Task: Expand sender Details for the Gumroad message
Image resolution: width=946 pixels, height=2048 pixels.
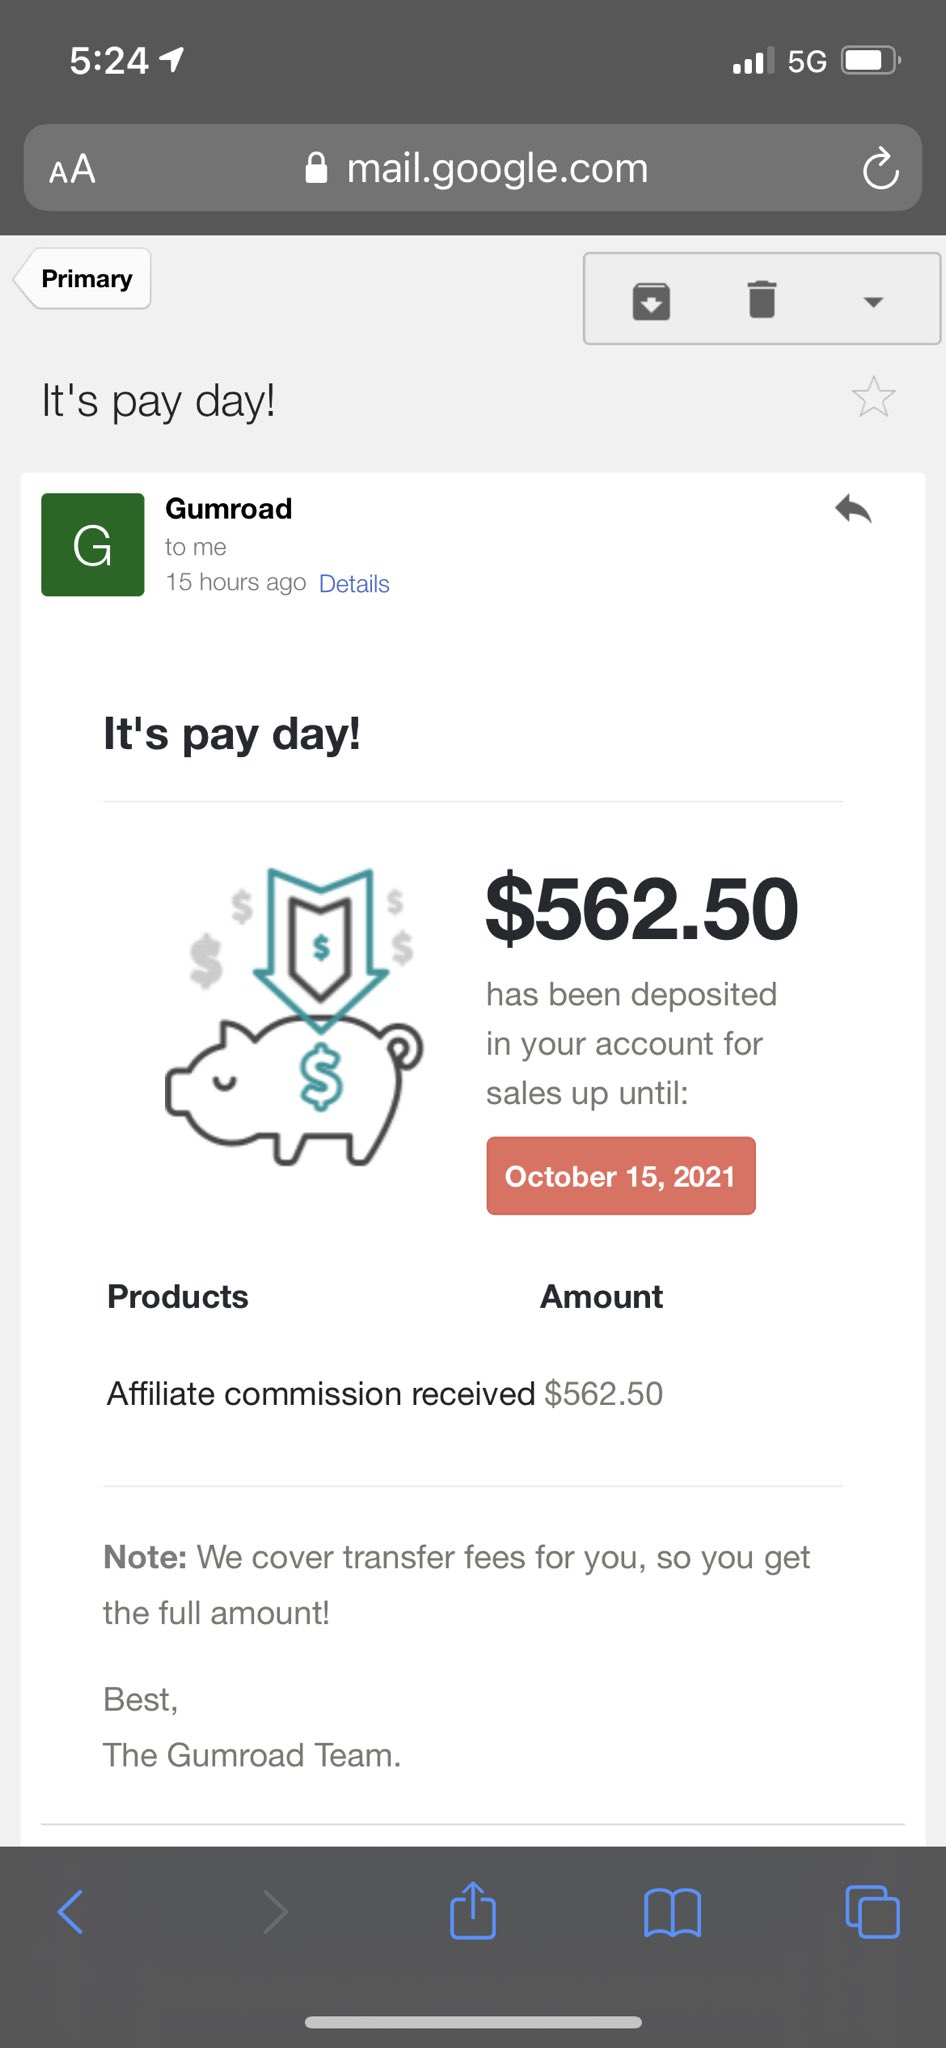Action: [x=353, y=583]
